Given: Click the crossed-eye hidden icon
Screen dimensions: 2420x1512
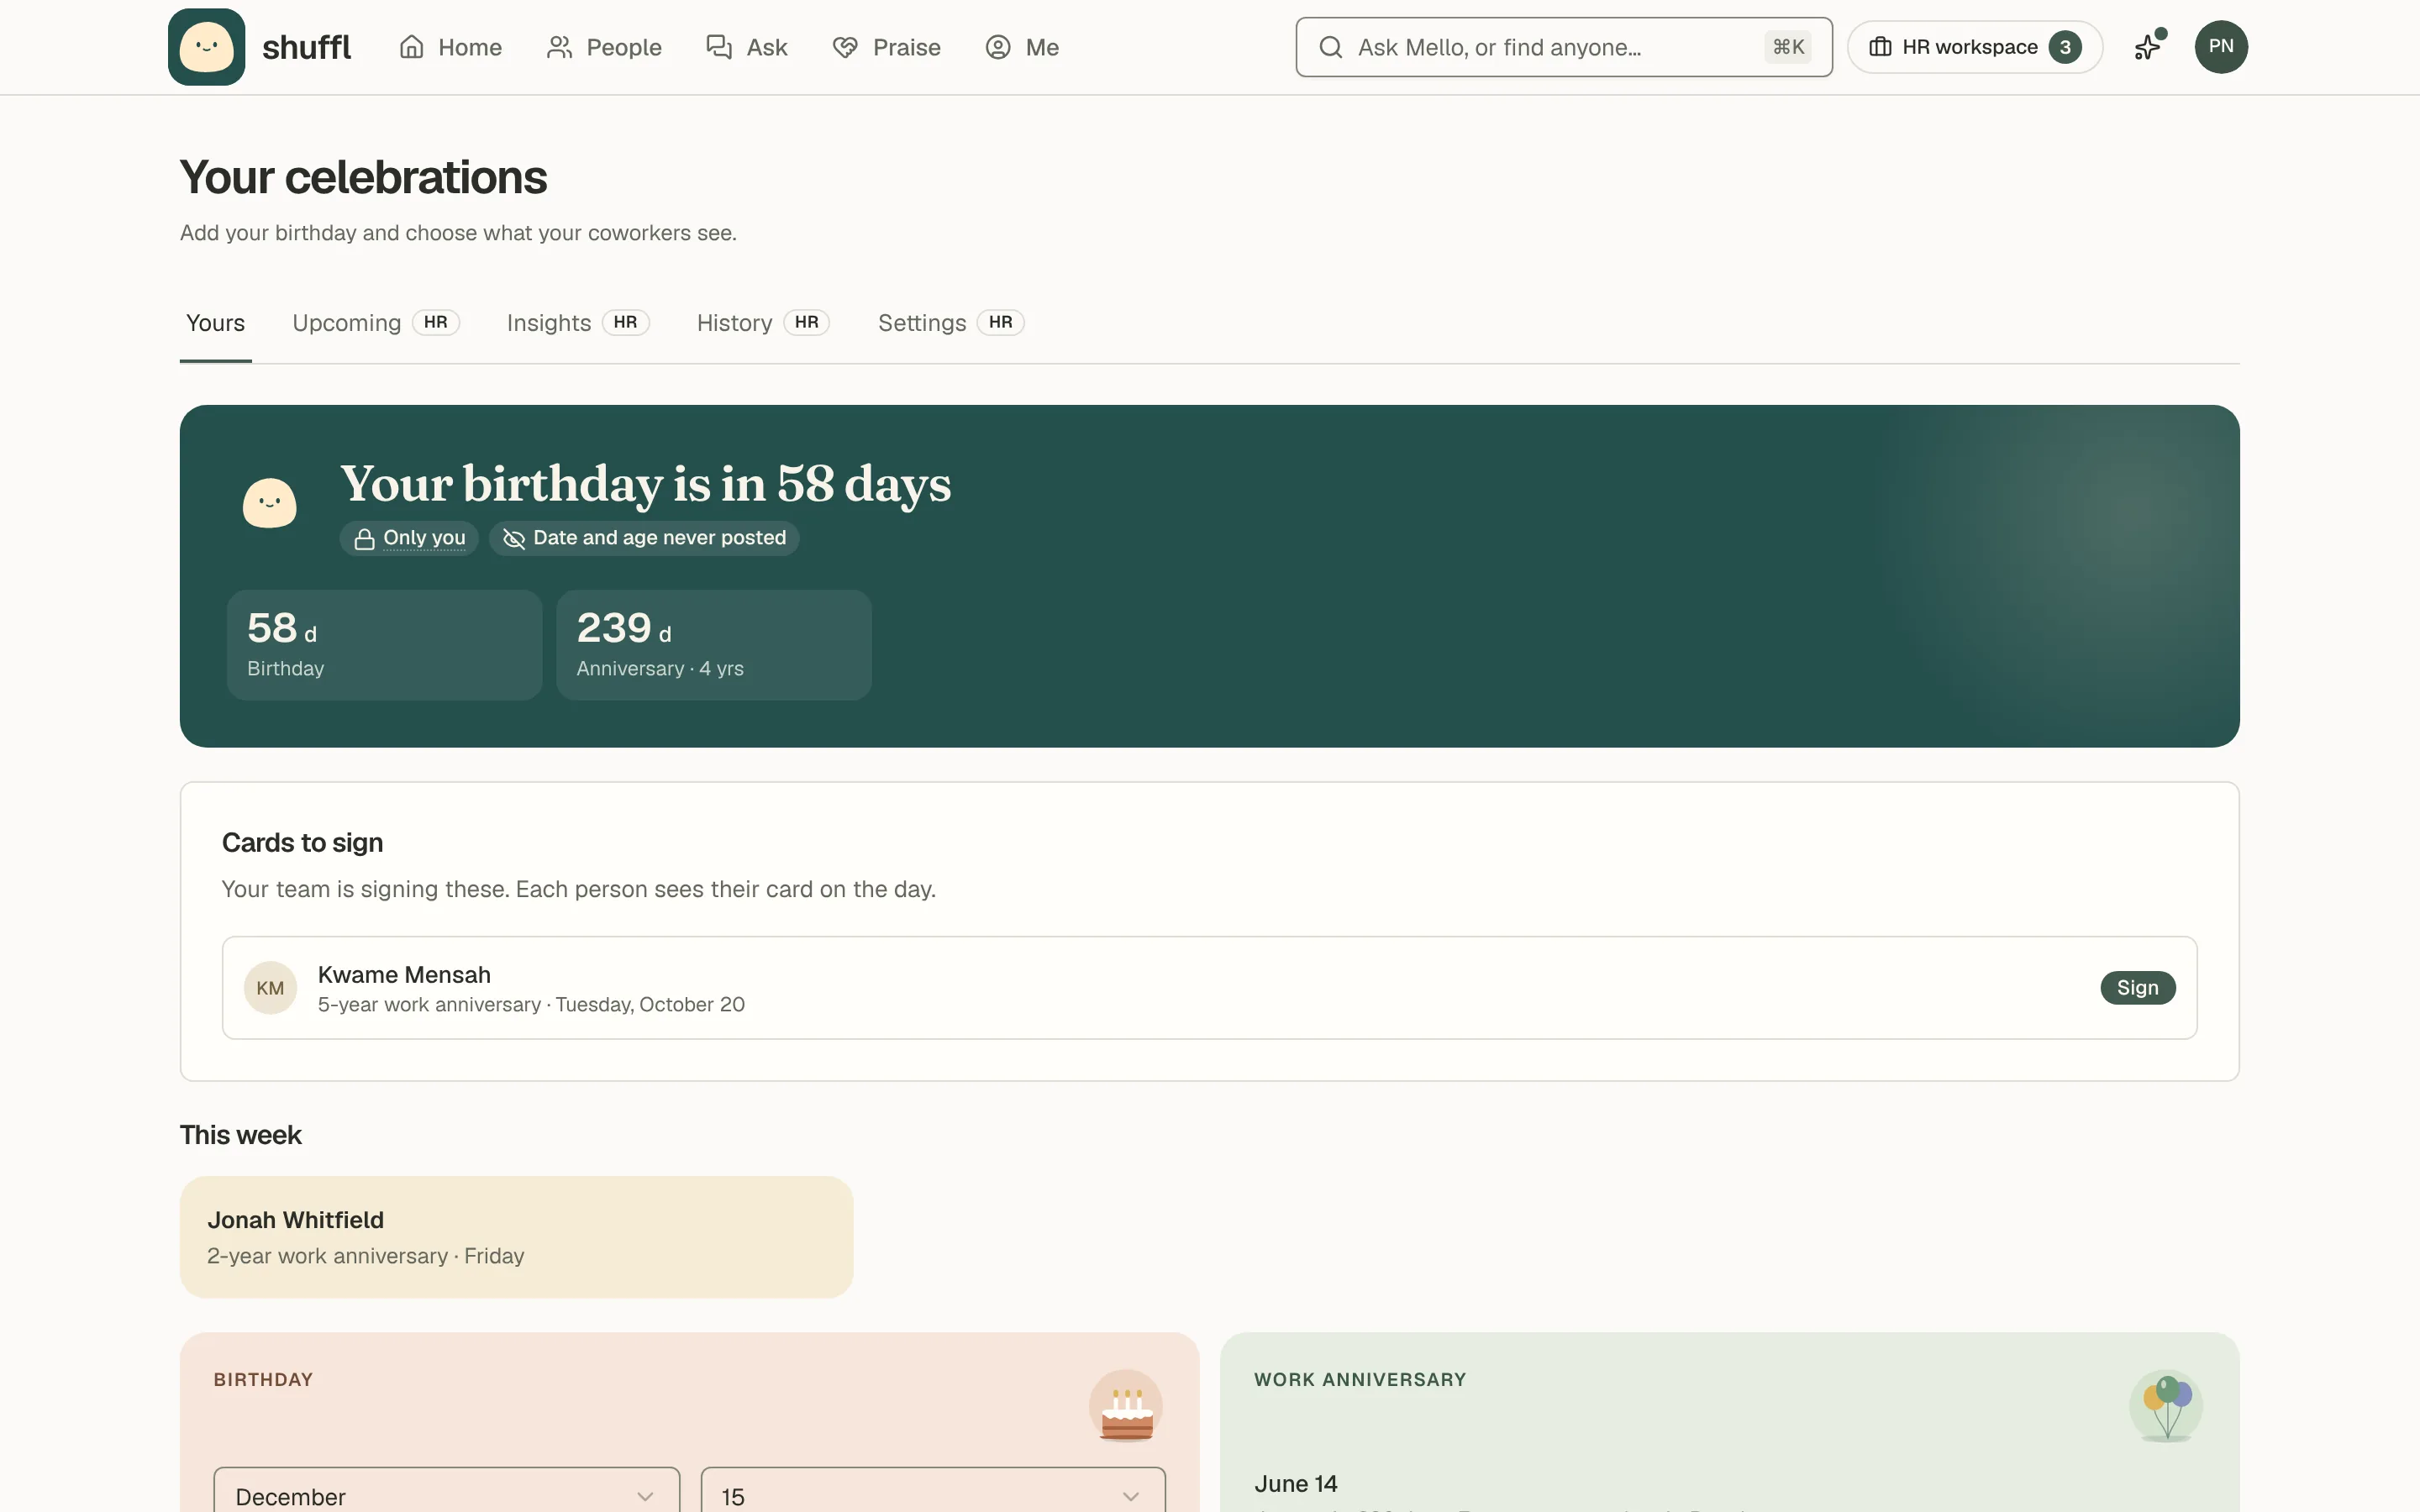Looking at the screenshot, I should click(x=514, y=539).
